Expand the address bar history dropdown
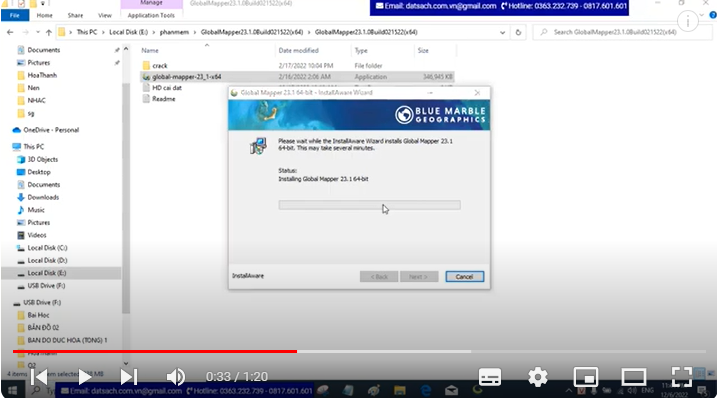The image size is (717, 398). pos(502,32)
